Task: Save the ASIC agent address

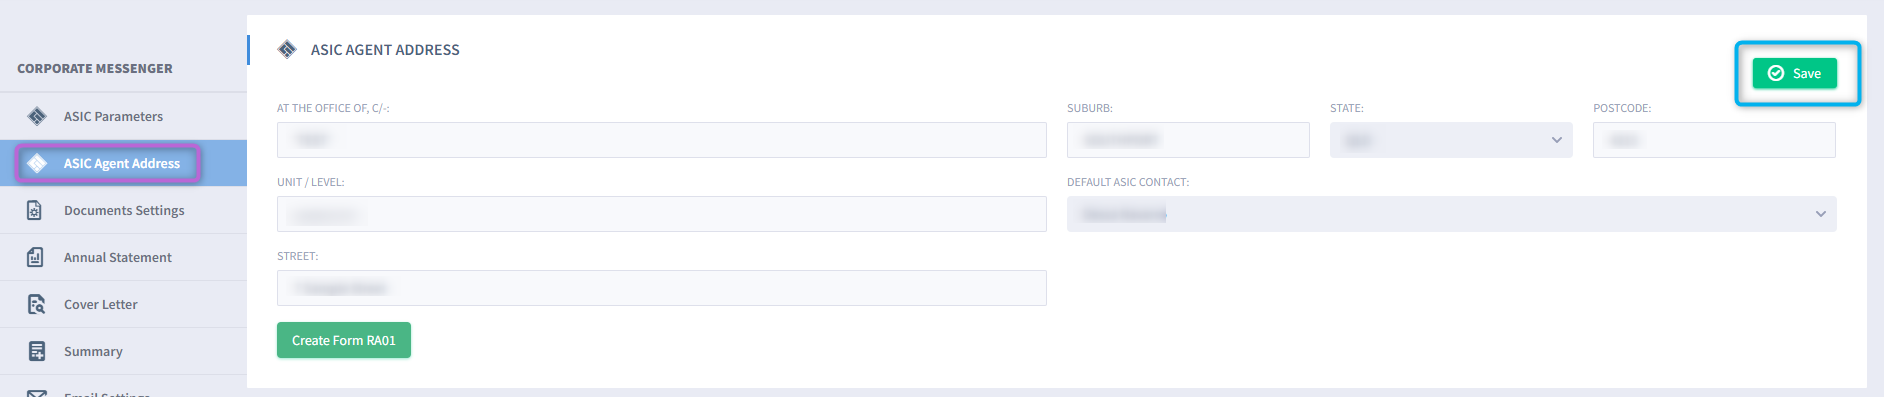Action: point(1794,73)
